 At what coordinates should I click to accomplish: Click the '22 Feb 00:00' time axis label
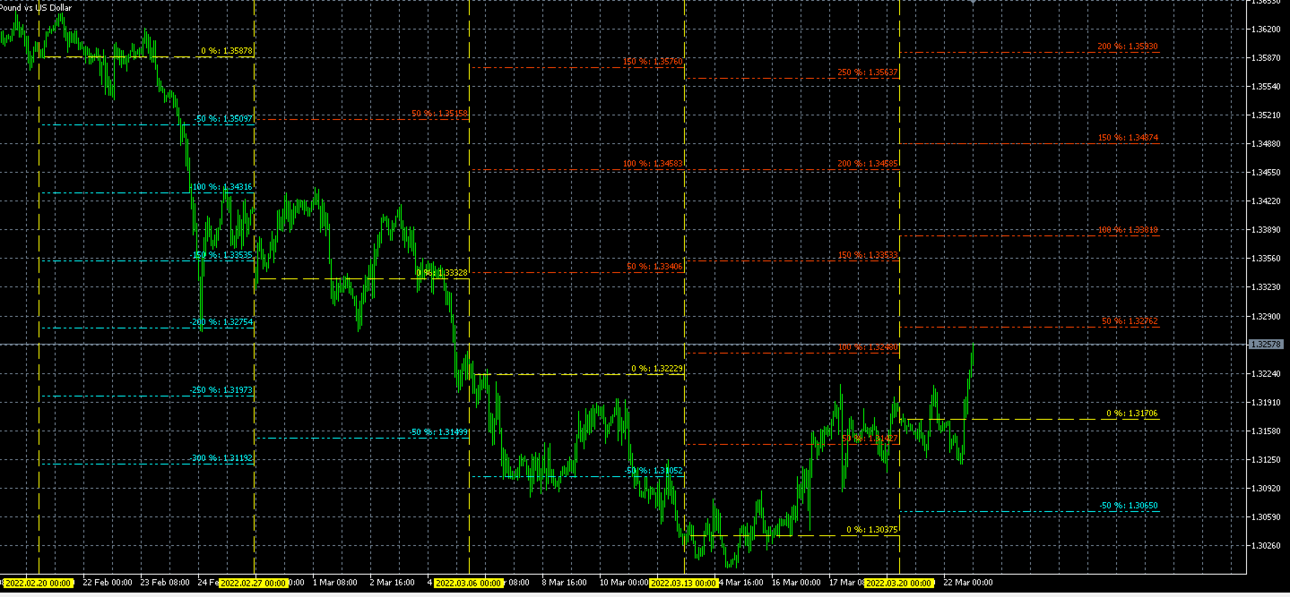click(107, 582)
